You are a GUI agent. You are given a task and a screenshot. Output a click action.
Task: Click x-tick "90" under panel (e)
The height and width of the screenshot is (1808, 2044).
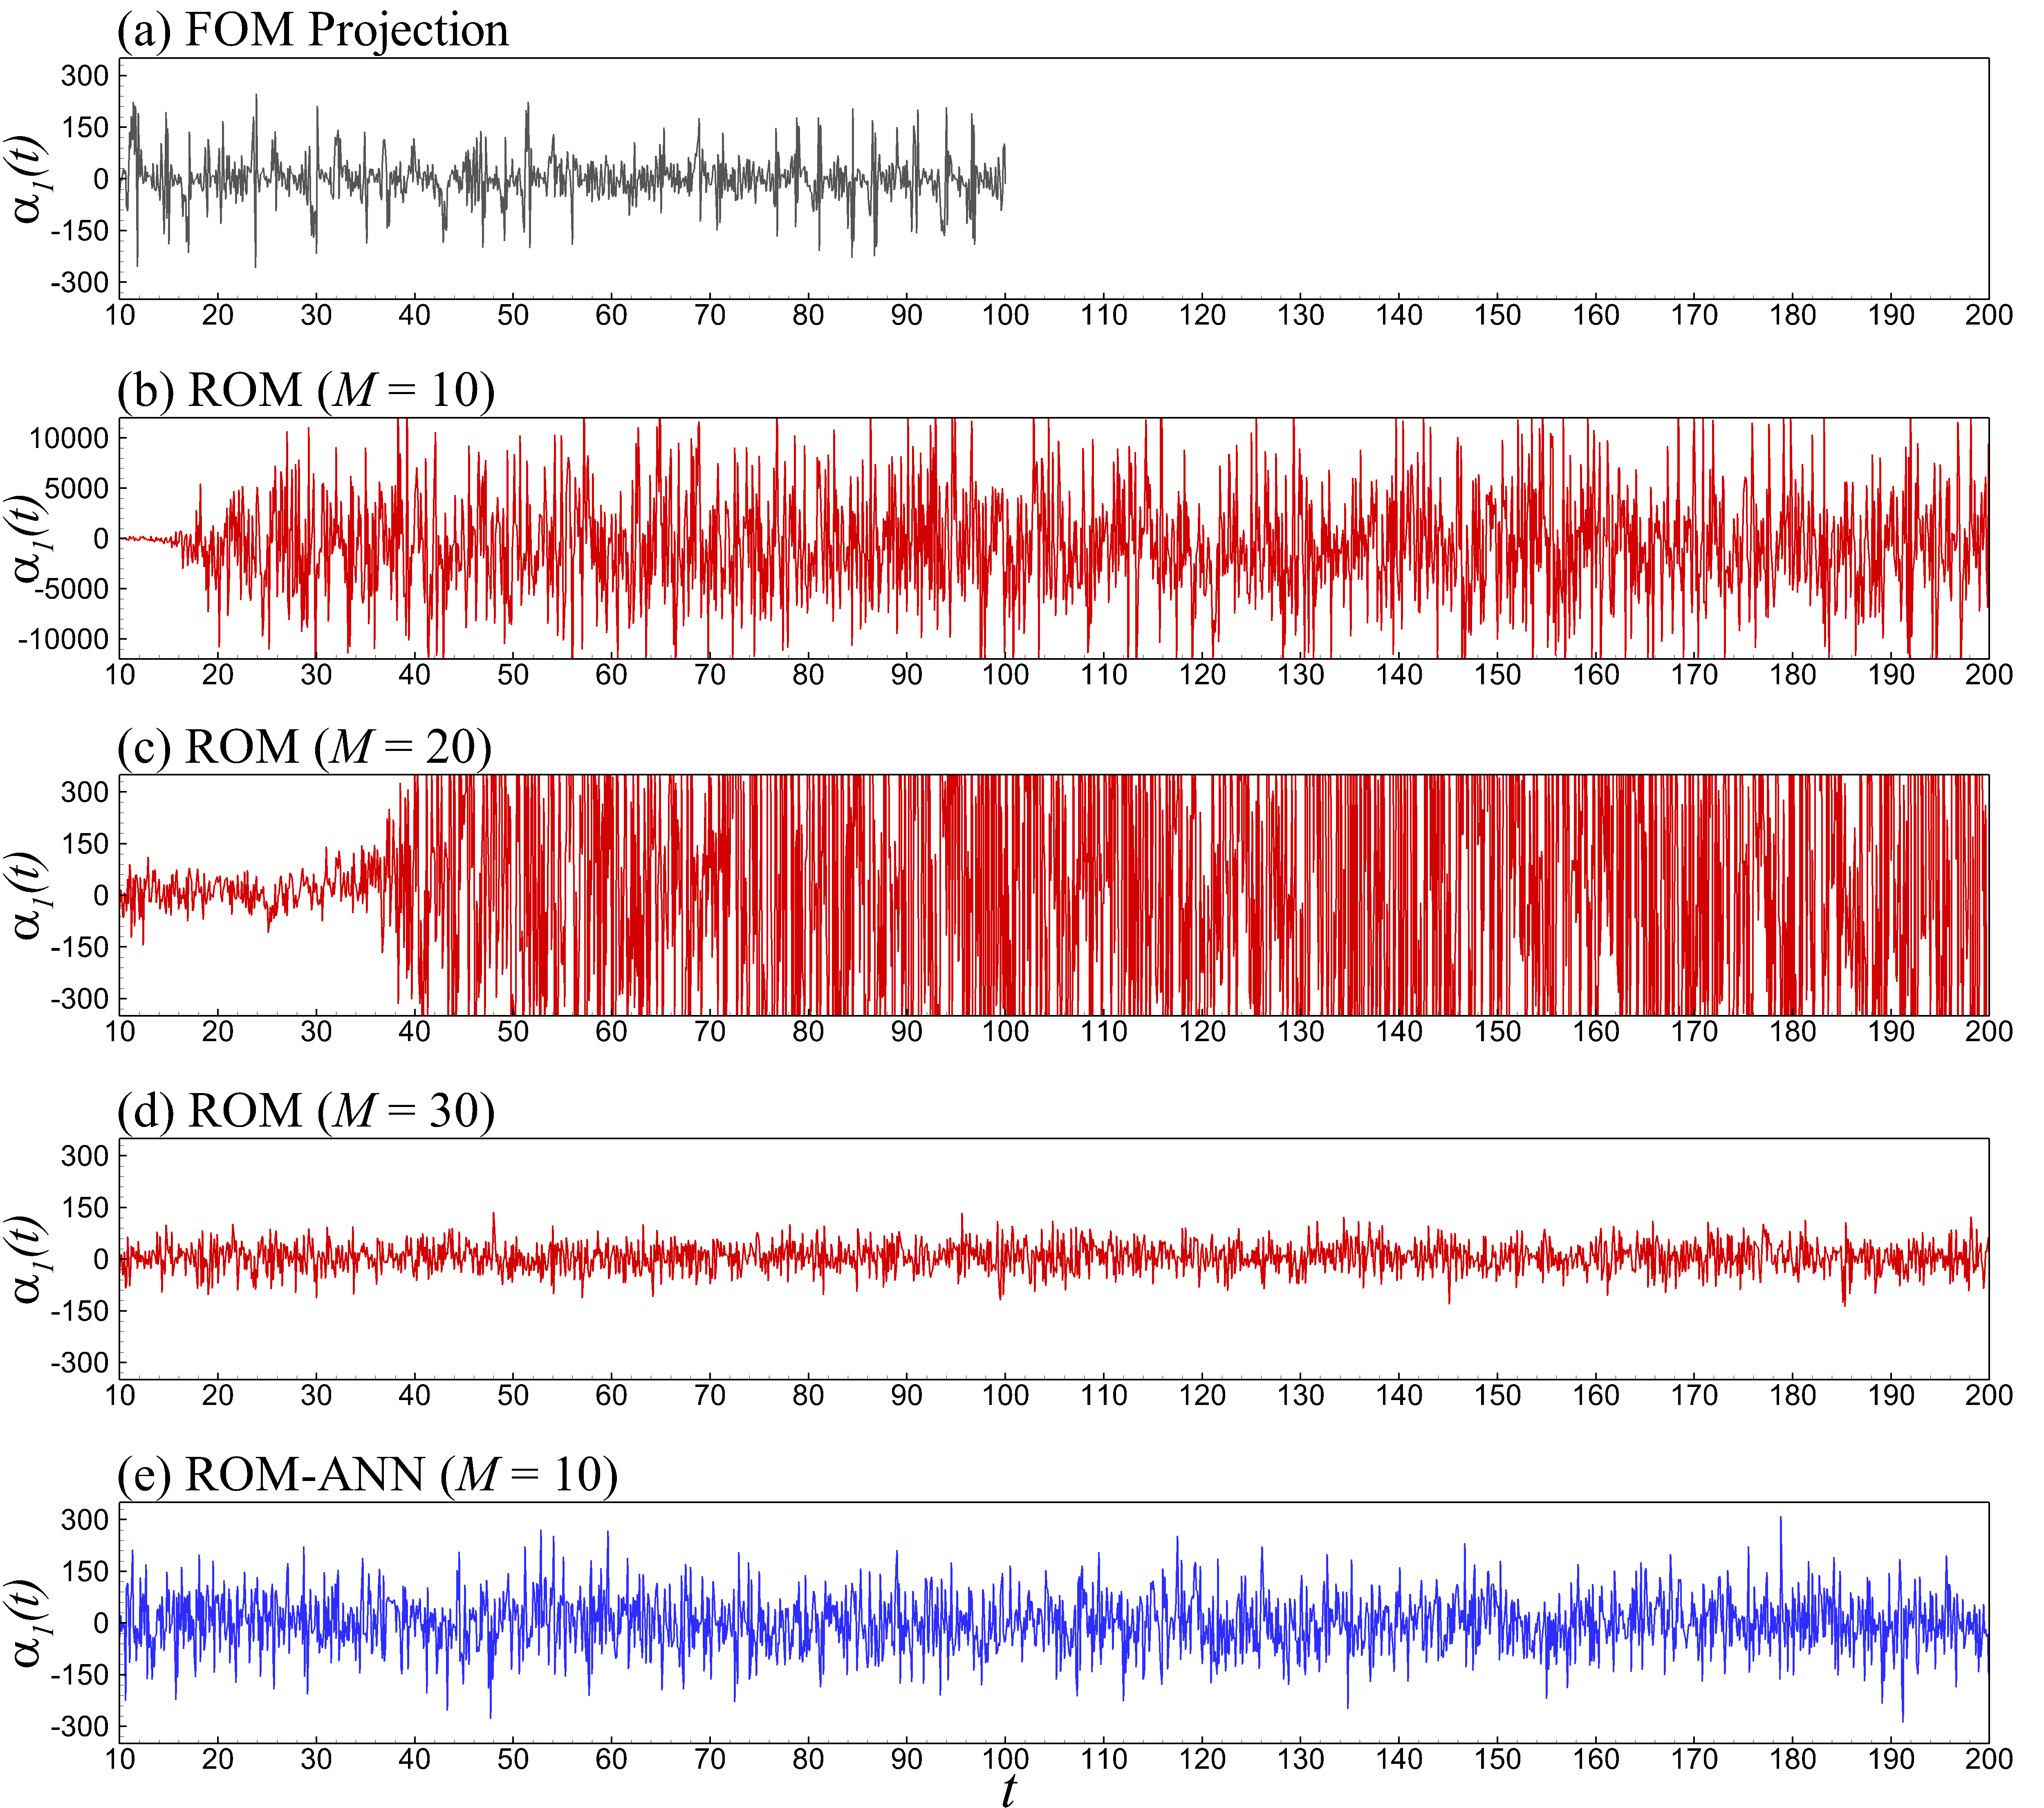(x=907, y=1759)
